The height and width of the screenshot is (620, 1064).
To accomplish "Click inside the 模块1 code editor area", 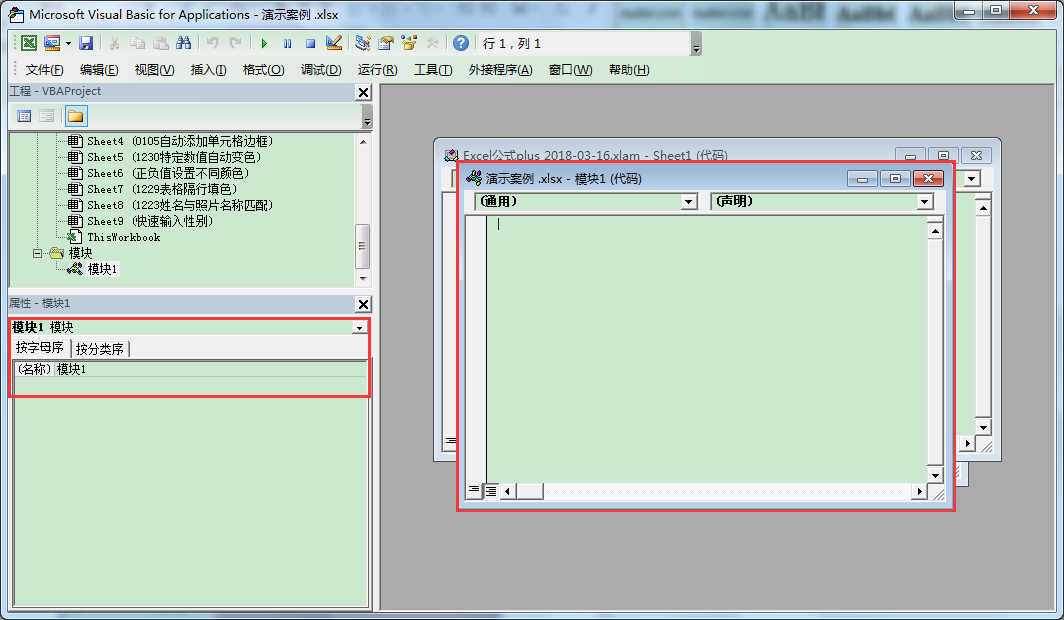I will pos(706,349).
